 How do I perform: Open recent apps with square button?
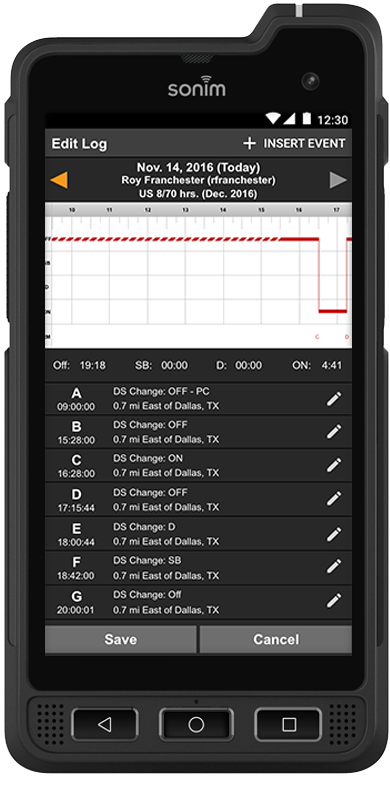(289, 724)
